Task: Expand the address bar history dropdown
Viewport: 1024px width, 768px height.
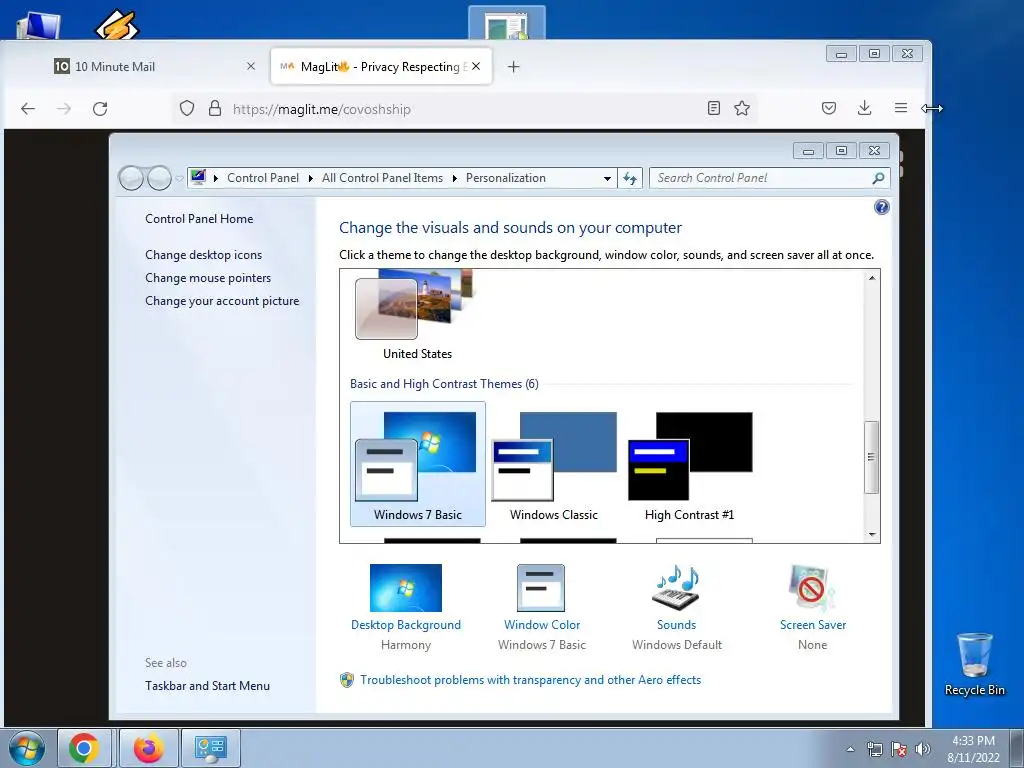Action: pyautogui.click(x=607, y=178)
